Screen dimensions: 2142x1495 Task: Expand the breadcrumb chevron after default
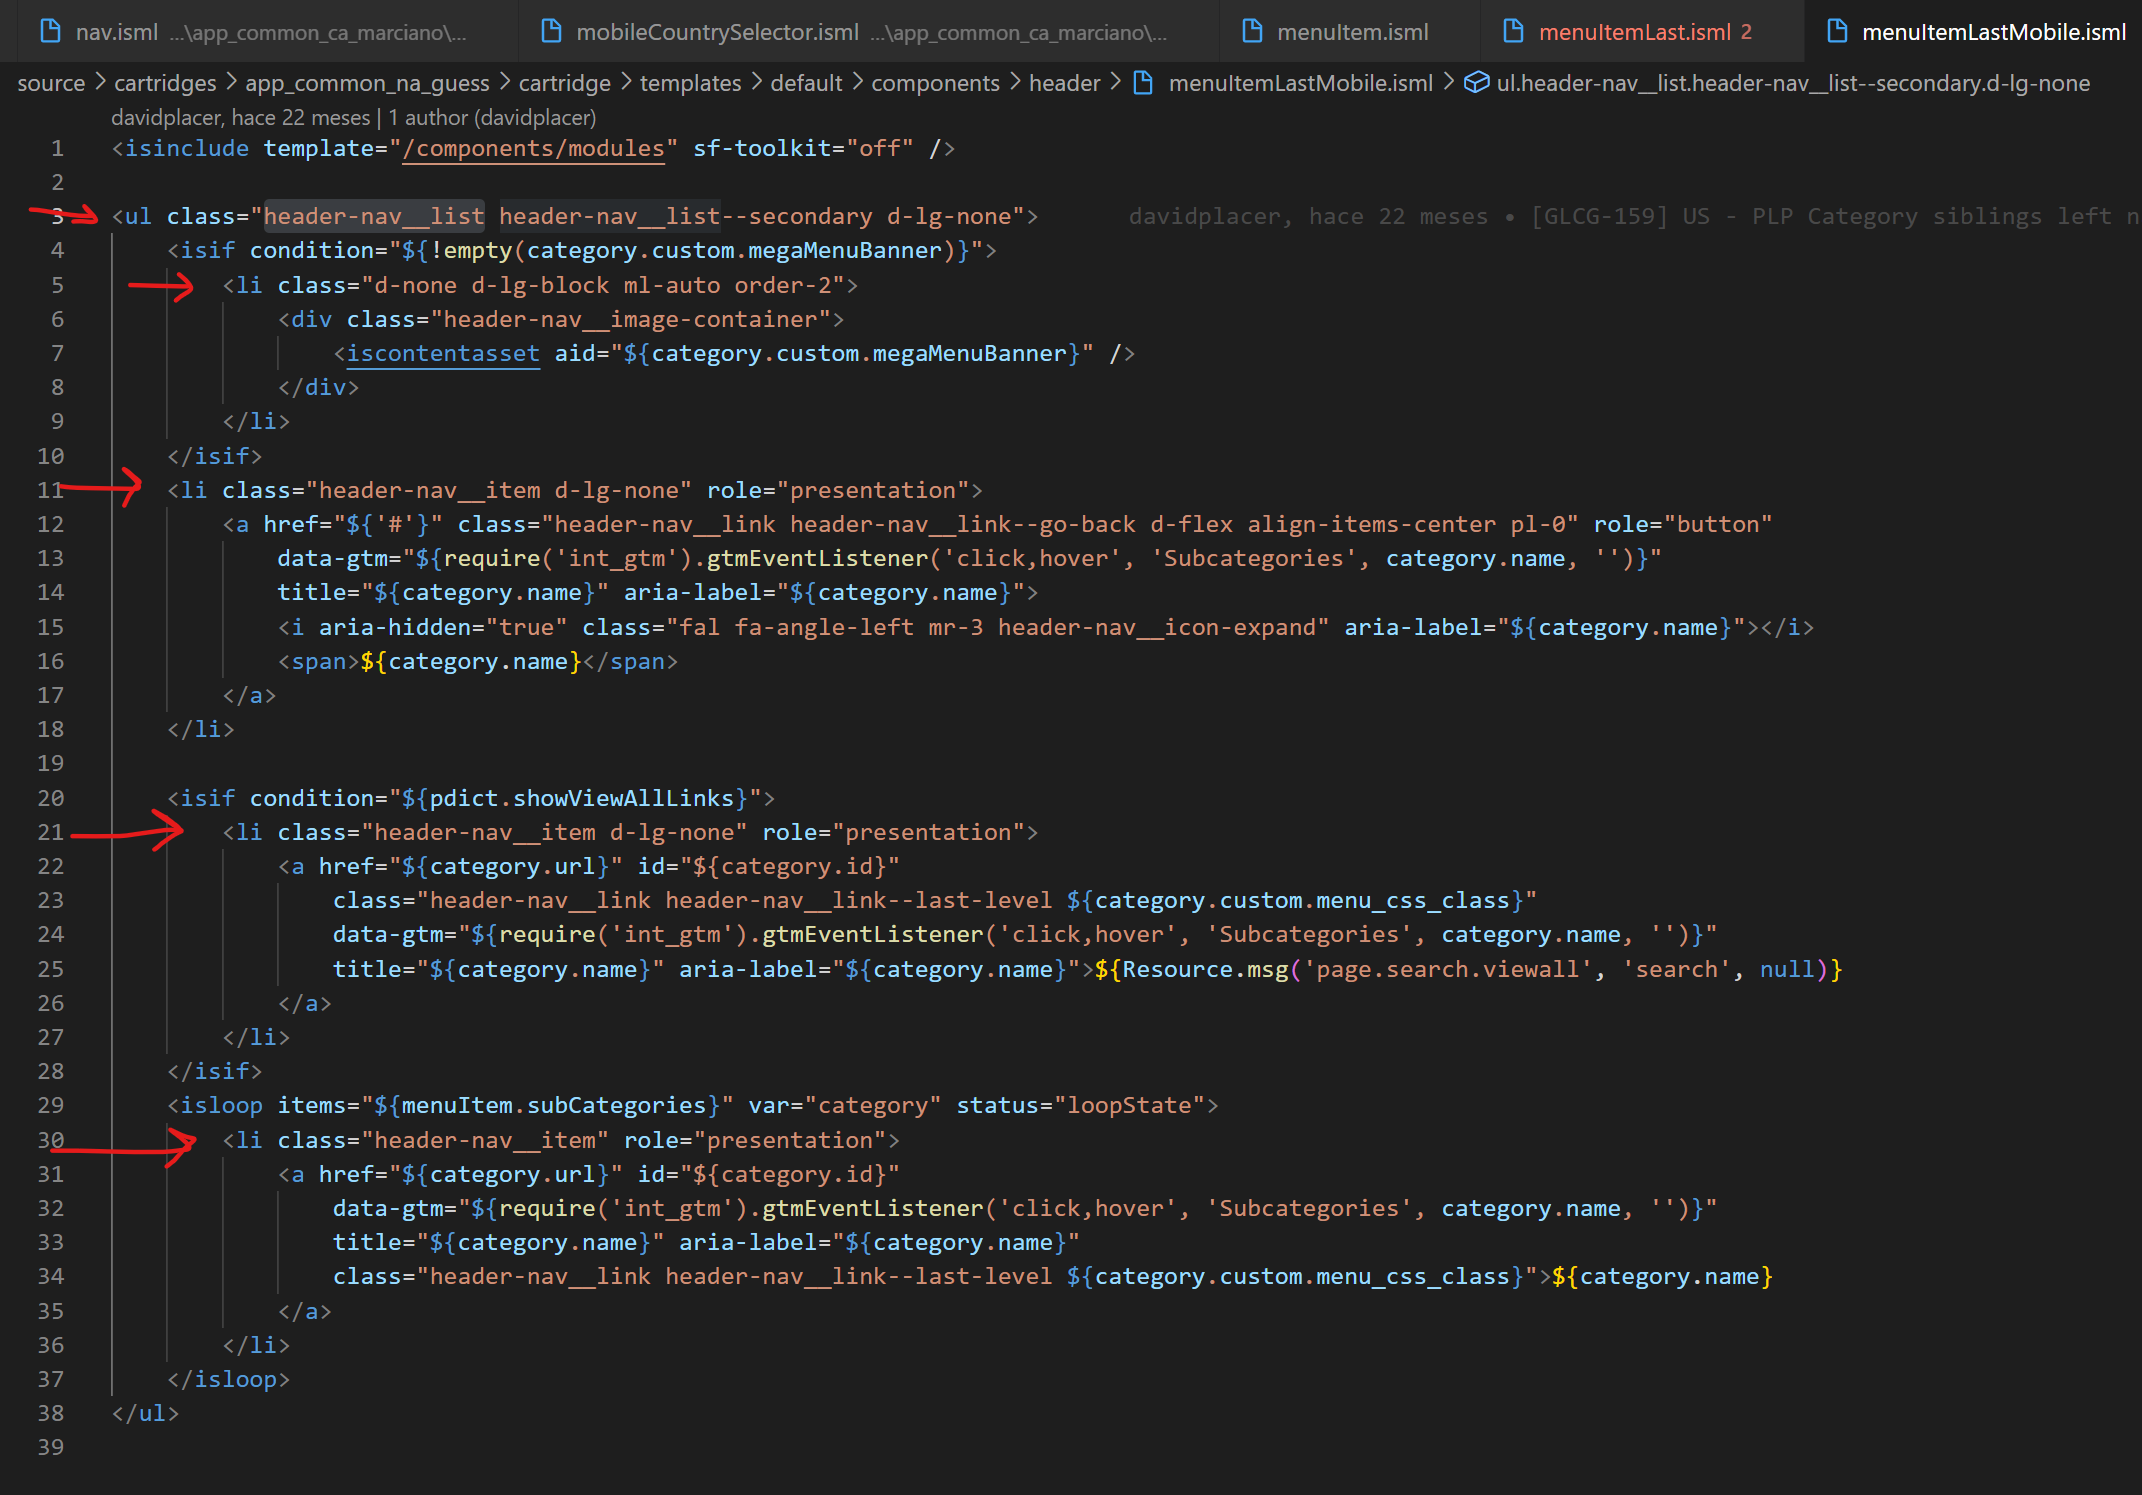click(x=857, y=83)
